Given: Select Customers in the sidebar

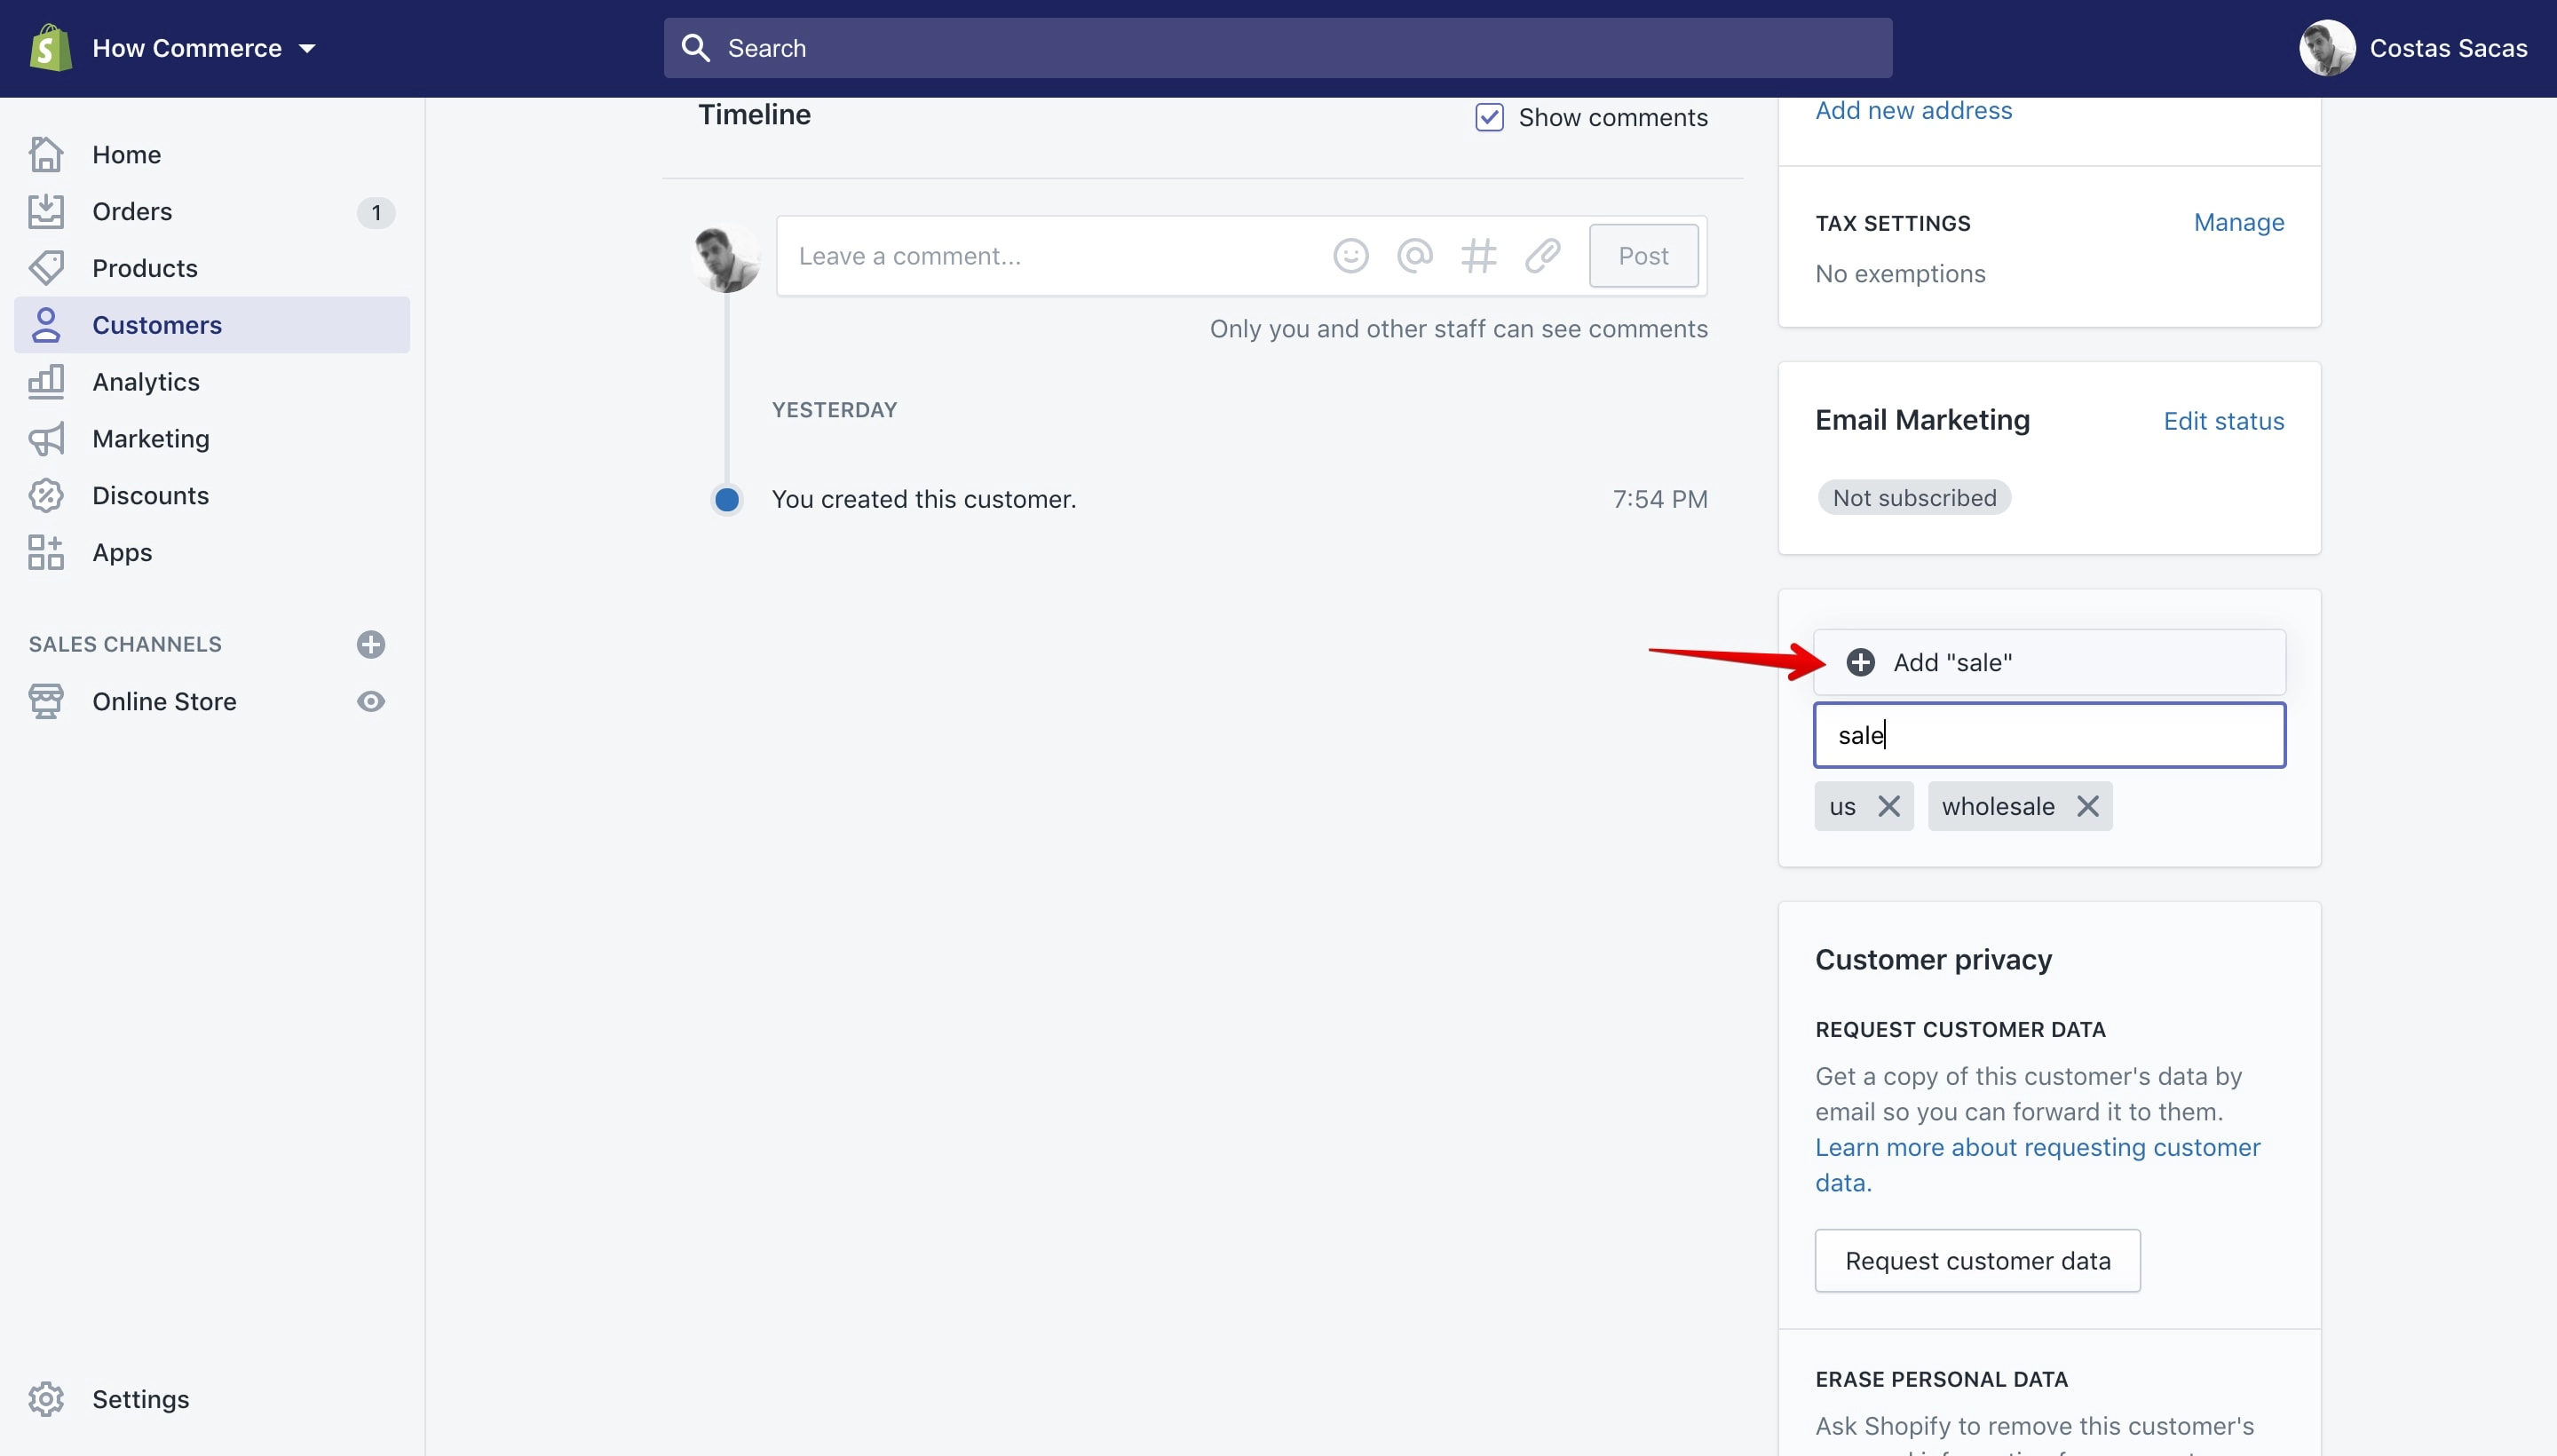Looking at the screenshot, I should (212, 325).
